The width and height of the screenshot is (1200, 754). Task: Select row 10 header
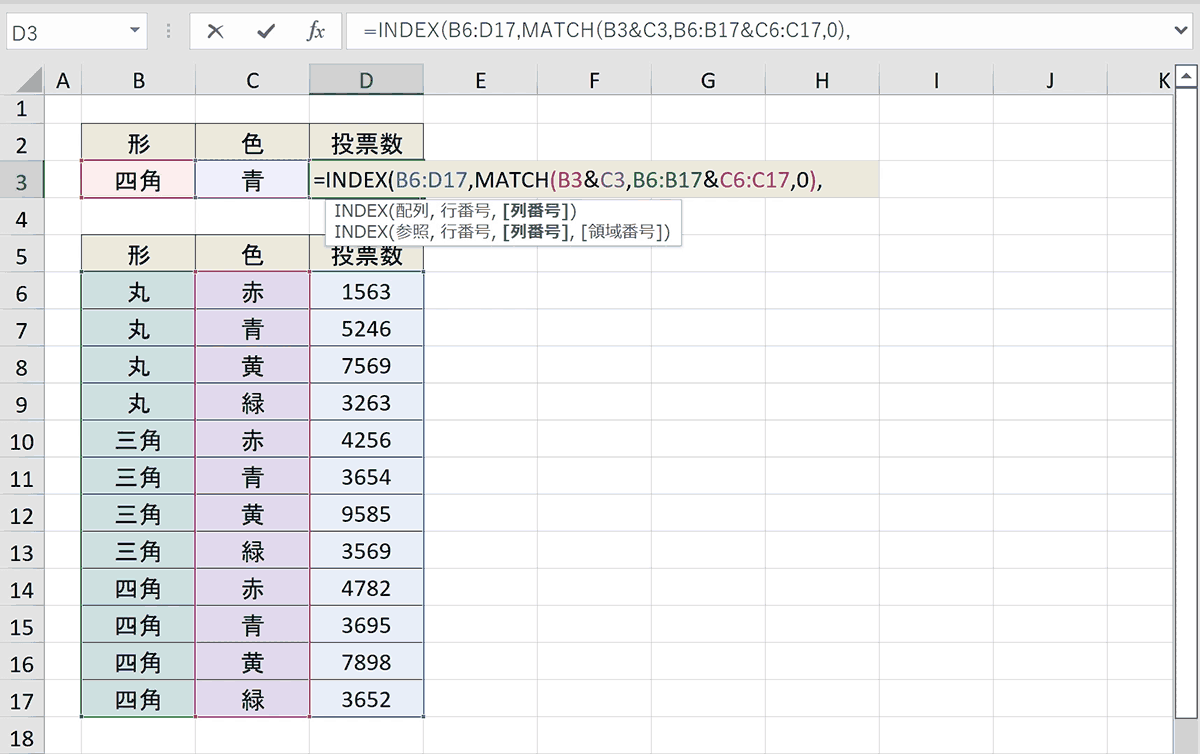click(x=22, y=441)
